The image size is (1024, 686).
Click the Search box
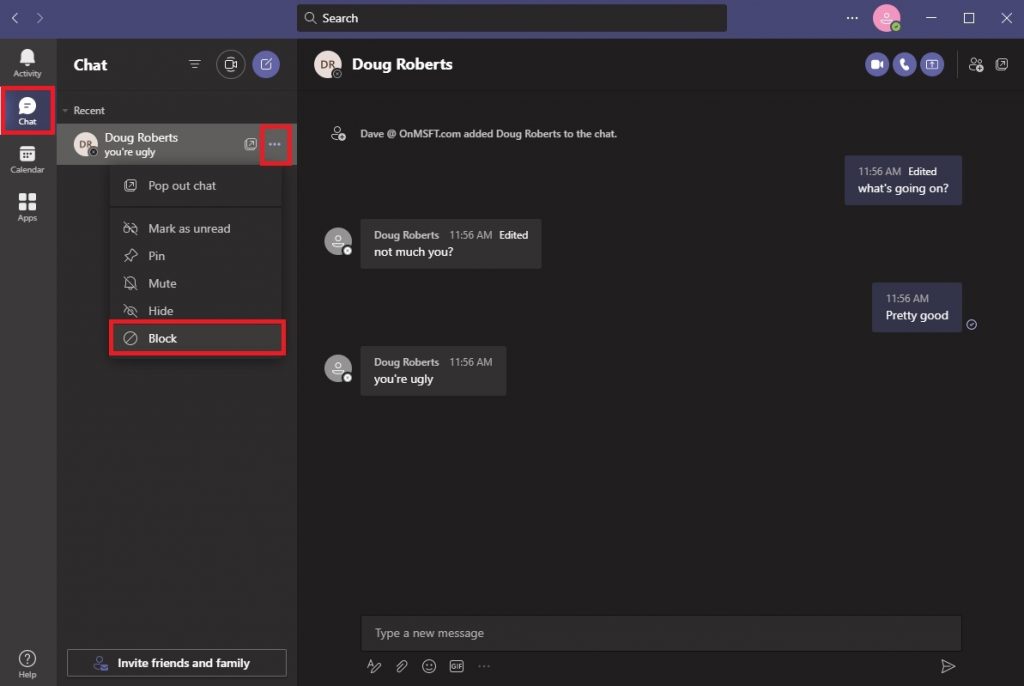(x=511, y=18)
